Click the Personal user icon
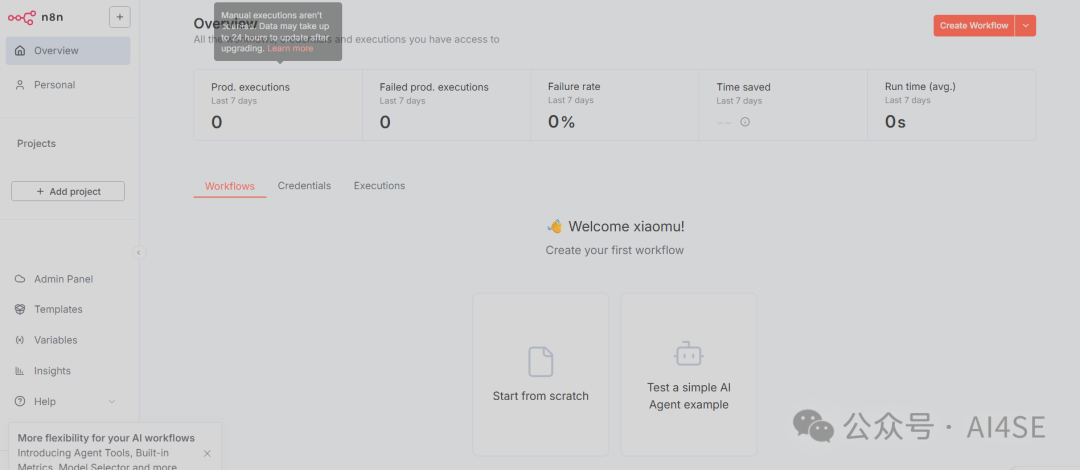This screenshot has height=470, width=1080. click(x=20, y=85)
